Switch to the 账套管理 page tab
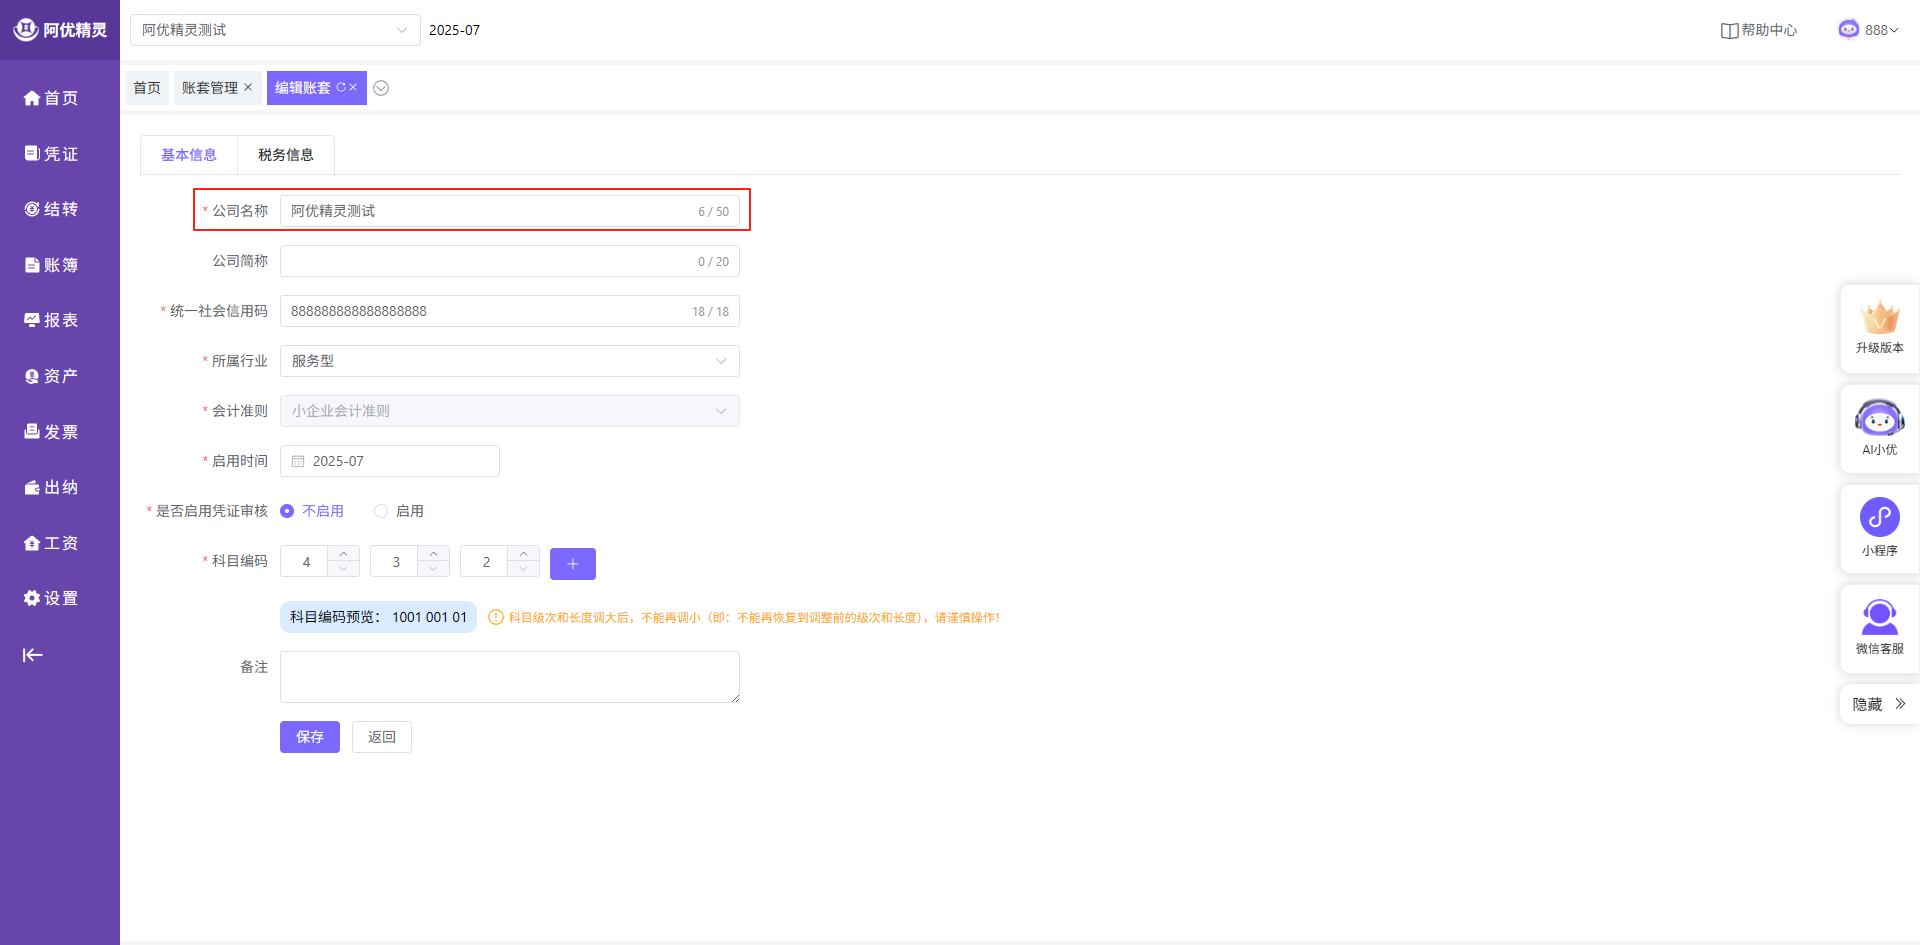The width and height of the screenshot is (1920, 945). pos(210,88)
